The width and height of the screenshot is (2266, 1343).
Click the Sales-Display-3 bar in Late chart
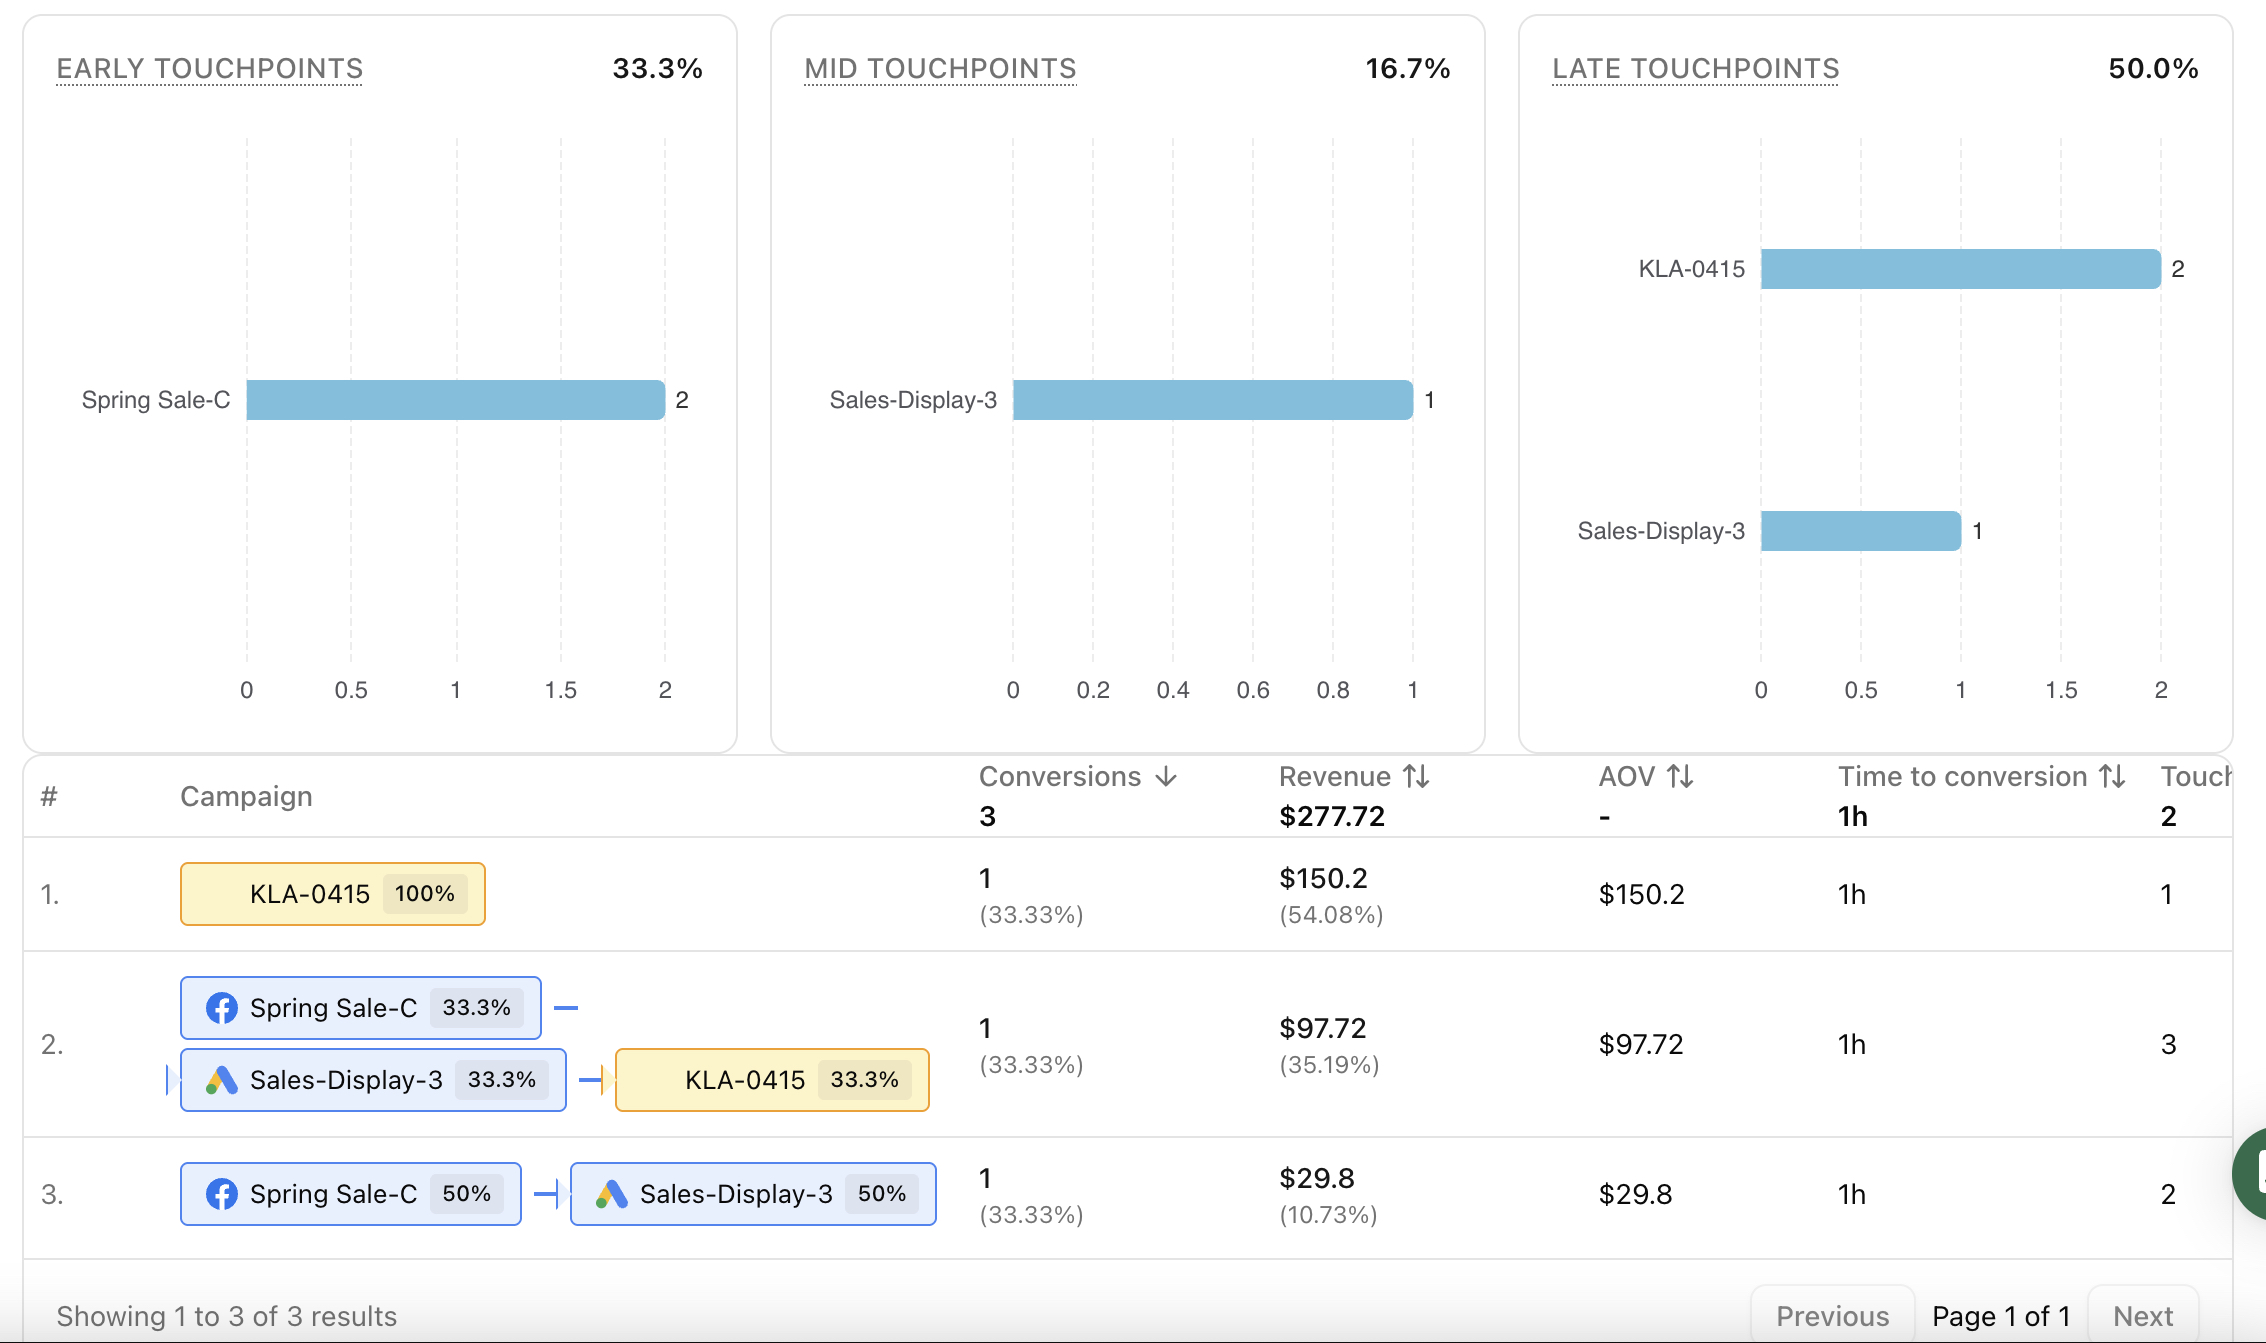pyautogui.click(x=1860, y=531)
